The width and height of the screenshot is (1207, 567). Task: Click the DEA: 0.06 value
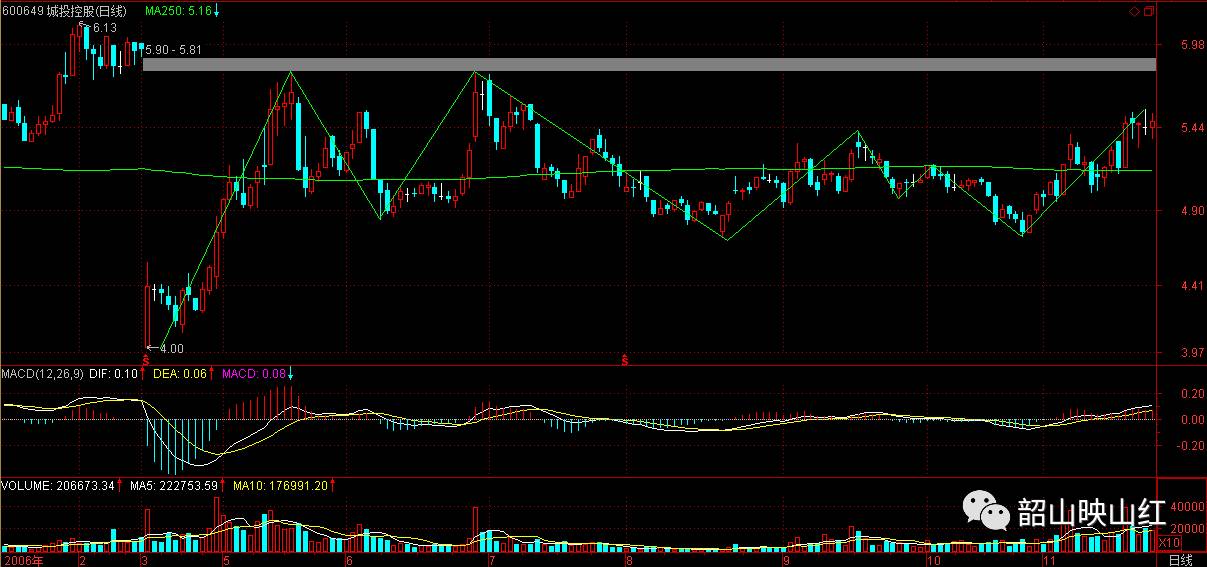click(x=179, y=374)
